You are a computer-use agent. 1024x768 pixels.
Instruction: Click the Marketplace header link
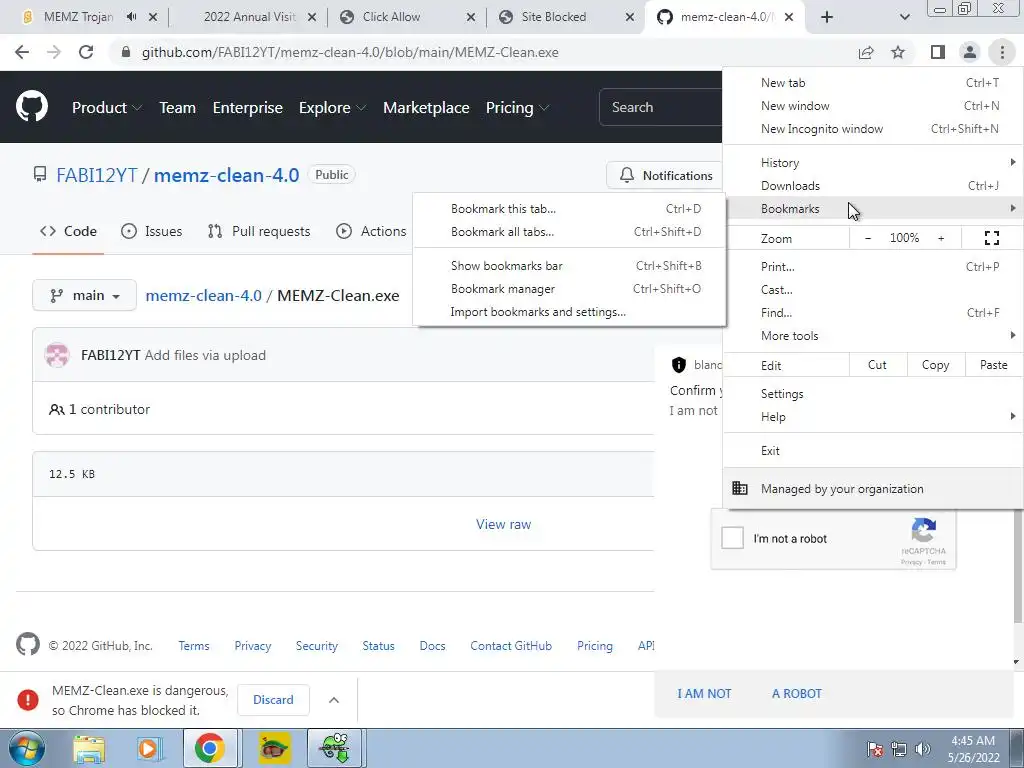[426, 108]
